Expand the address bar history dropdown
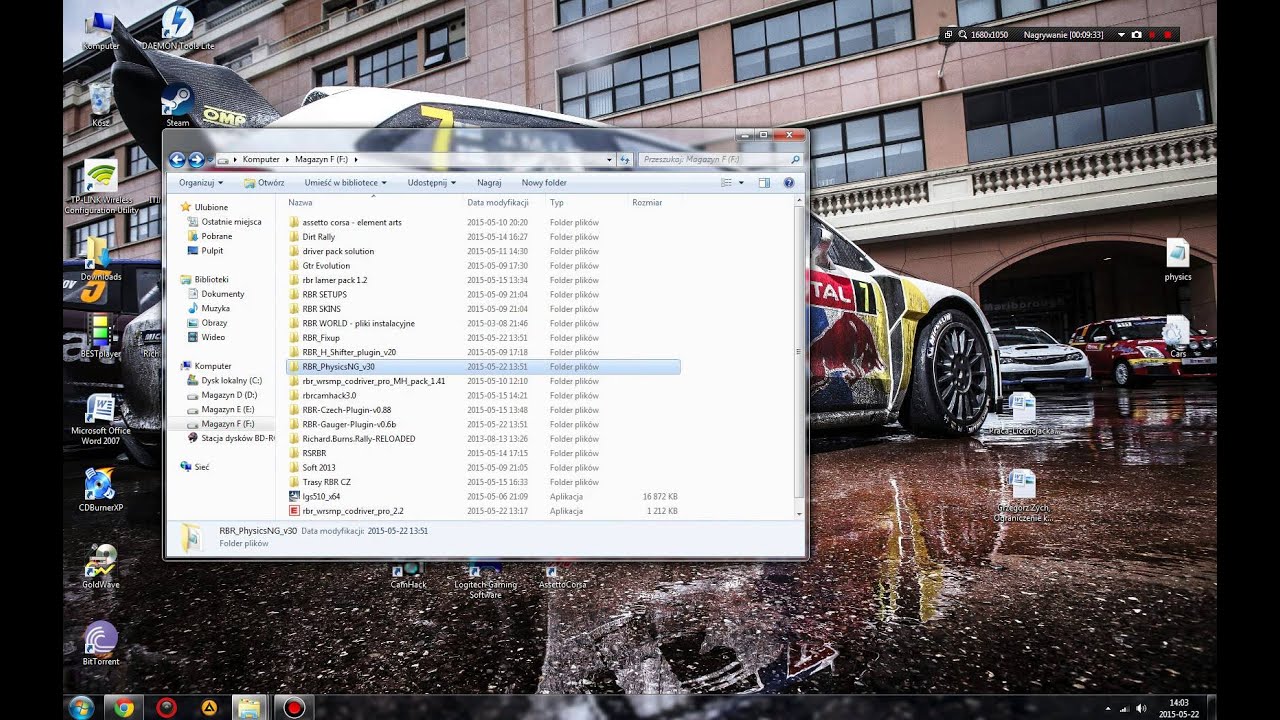Viewport: 1280px width, 720px height. click(610, 159)
